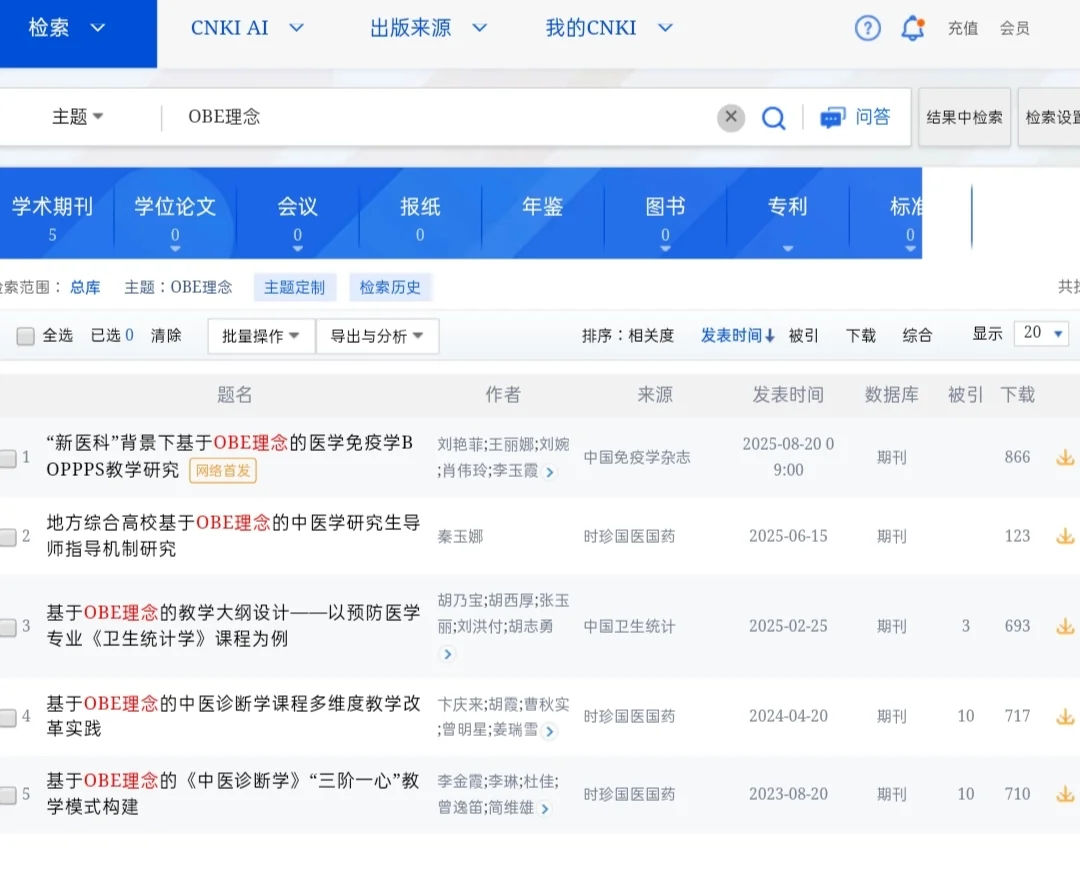Image resolution: width=1080 pixels, height=896 pixels.
Task: Check the 全选 select-all checkbox
Action: click(x=25, y=336)
